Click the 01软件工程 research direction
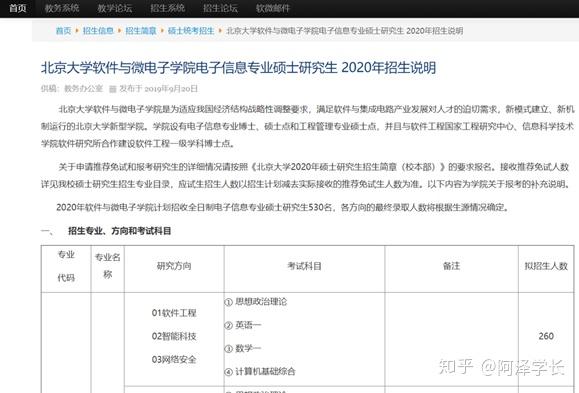The width and height of the screenshot is (579, 393). click(174, 313)
